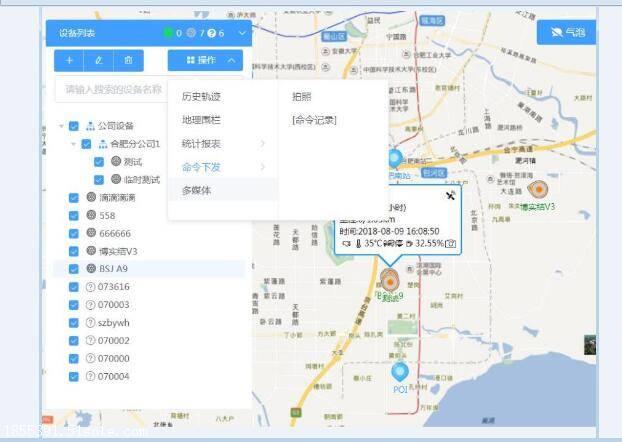Click the POI marker on the map
The width and height of the screenshot is (622, 442).
399,373
